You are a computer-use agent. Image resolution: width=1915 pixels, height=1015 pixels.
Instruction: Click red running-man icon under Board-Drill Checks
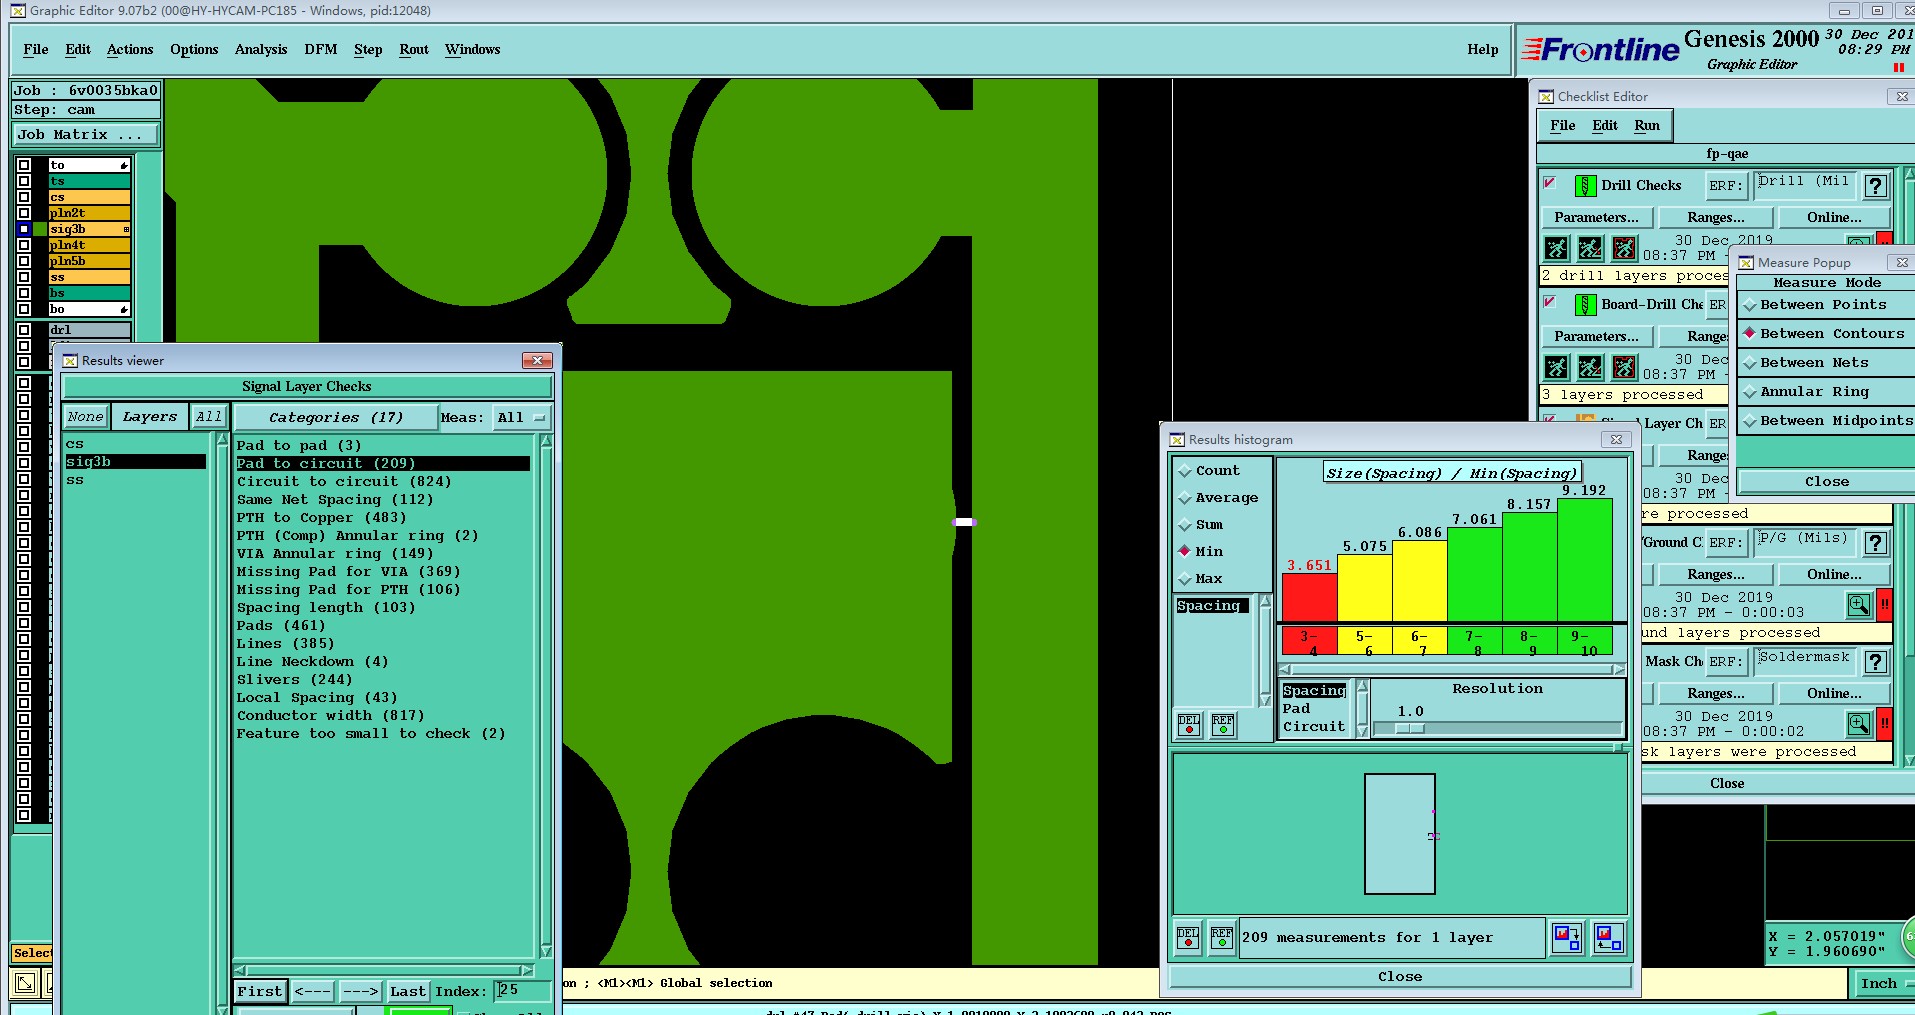[1624, 367]
